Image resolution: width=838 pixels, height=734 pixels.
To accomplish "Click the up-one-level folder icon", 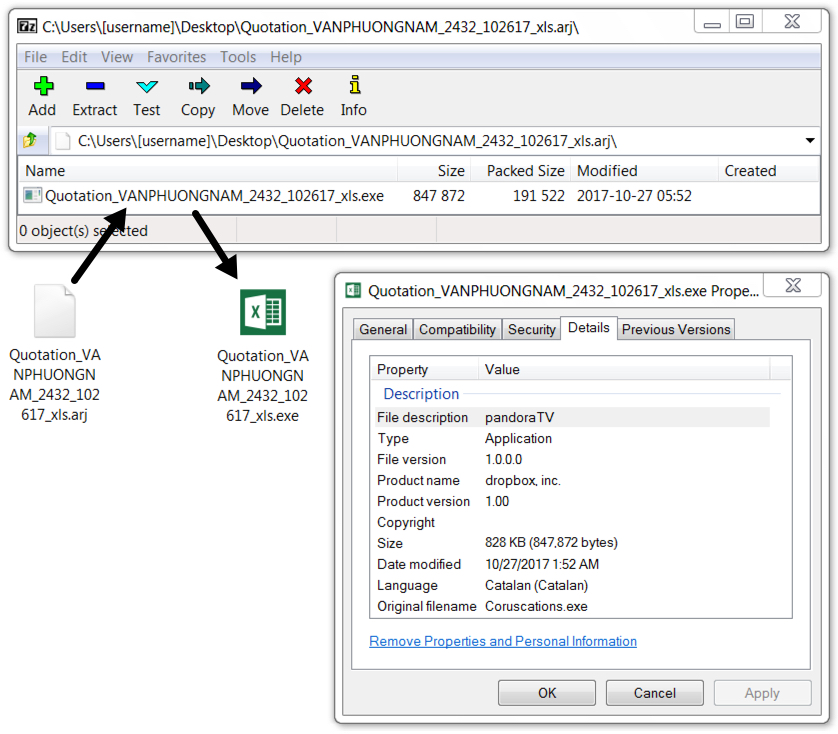I will pos(30,141).
